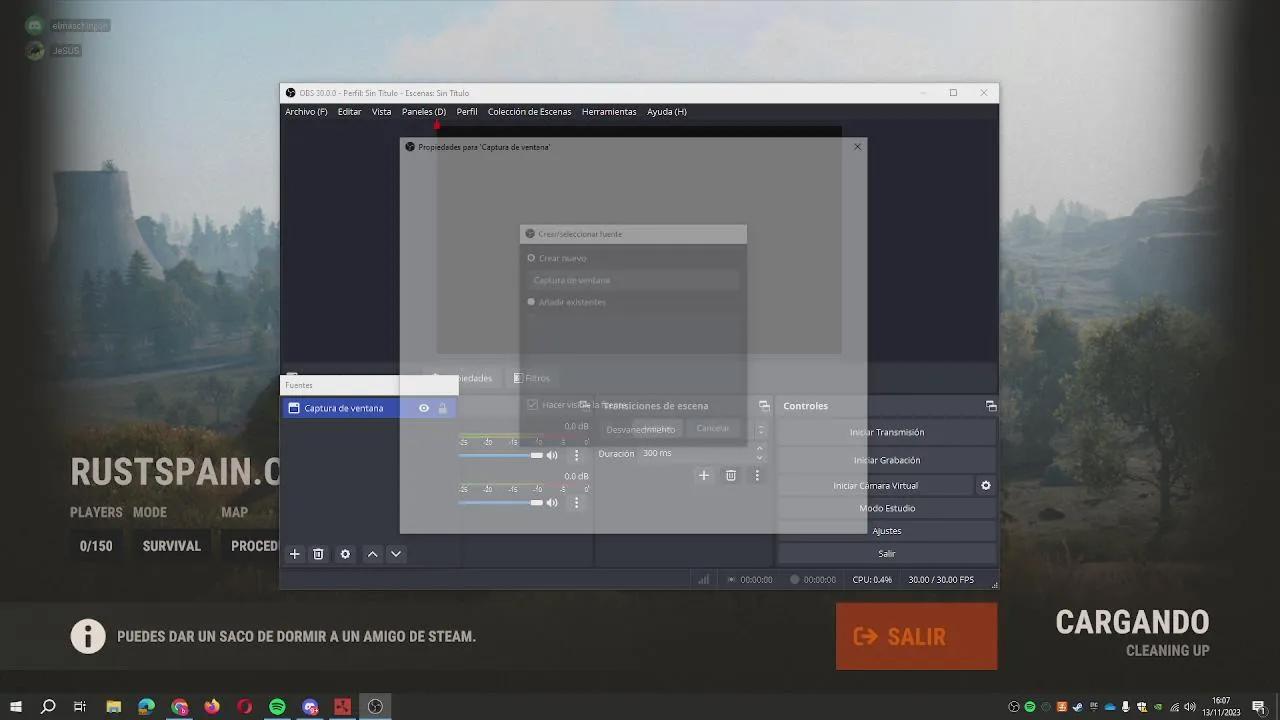Mute the lower audio mixer channel
Screen dimensions: 1280x720
(x=552, y=502)
